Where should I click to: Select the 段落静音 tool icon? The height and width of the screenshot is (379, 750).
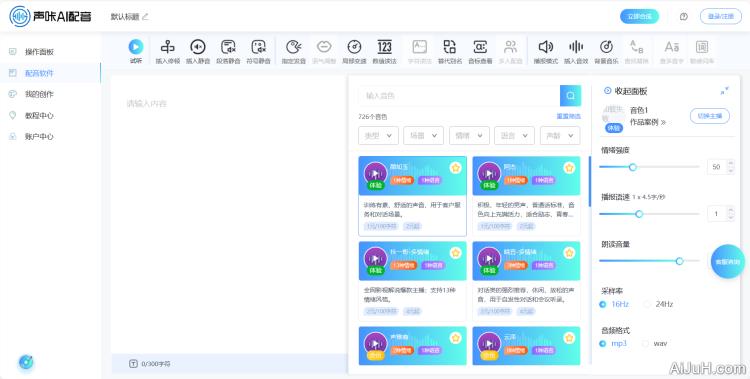click(228, 46)
